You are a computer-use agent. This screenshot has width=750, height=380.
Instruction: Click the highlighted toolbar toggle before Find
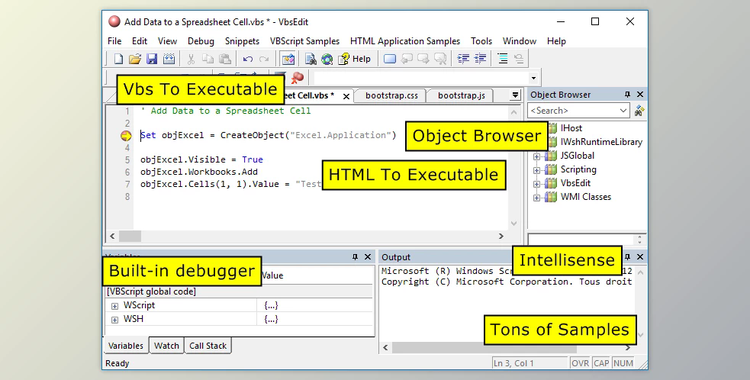[288, 59]
